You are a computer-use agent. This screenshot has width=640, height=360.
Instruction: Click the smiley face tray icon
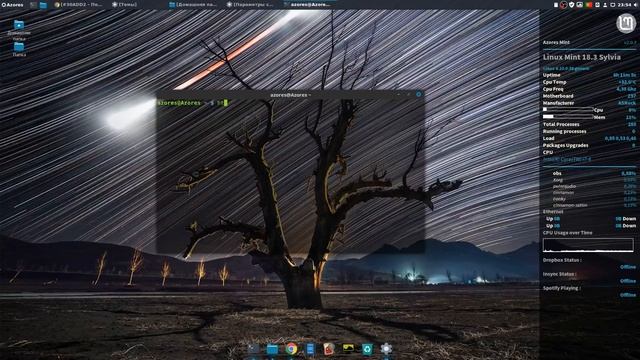[597, 5]
